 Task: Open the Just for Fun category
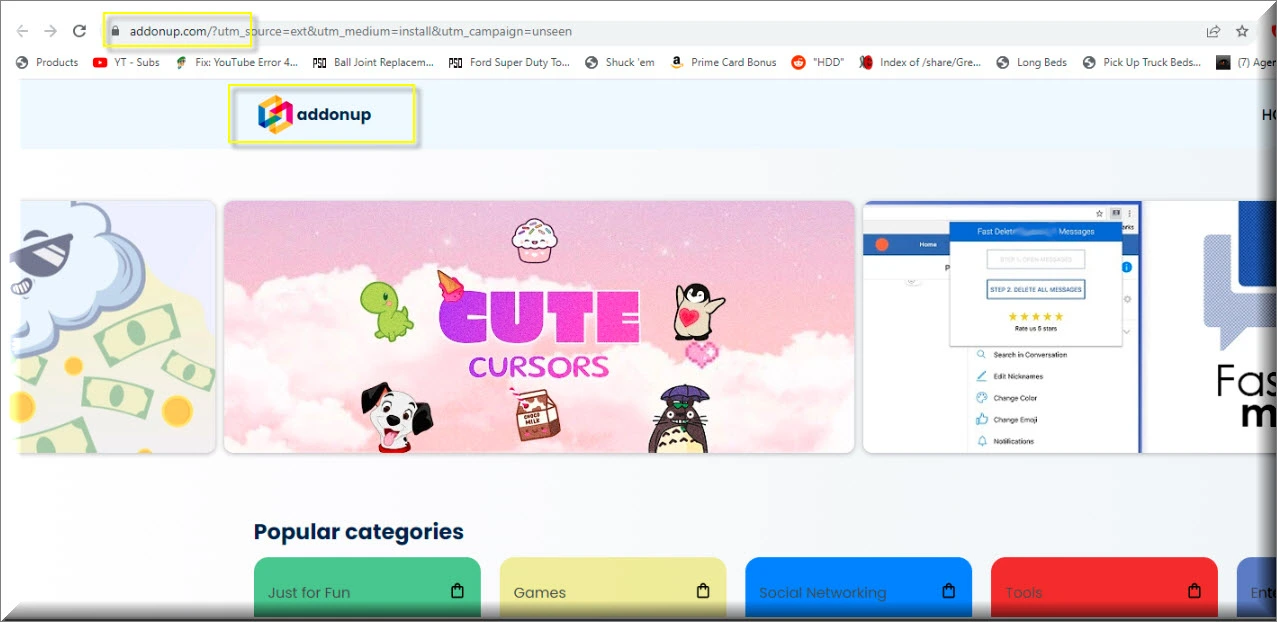point(367,588)
